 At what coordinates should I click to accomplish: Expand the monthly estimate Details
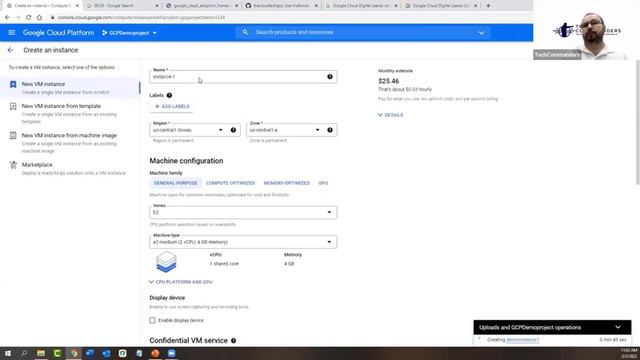tap(391, 115)
